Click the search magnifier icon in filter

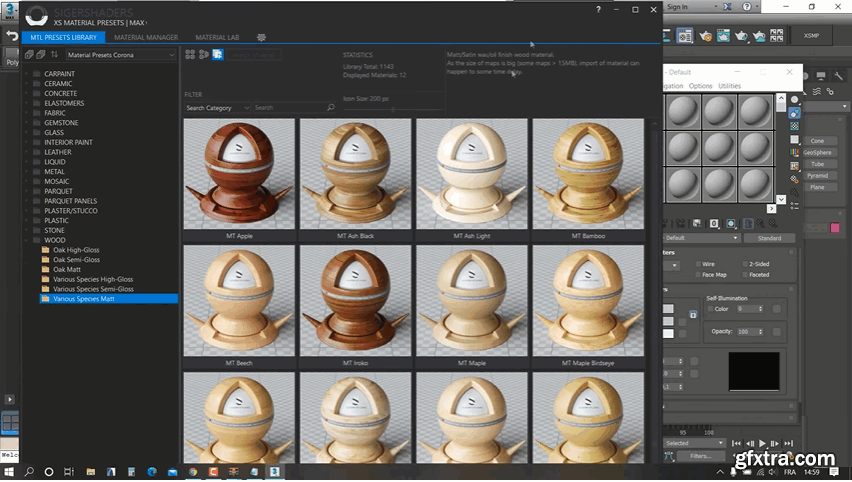(x=331, y=107)
